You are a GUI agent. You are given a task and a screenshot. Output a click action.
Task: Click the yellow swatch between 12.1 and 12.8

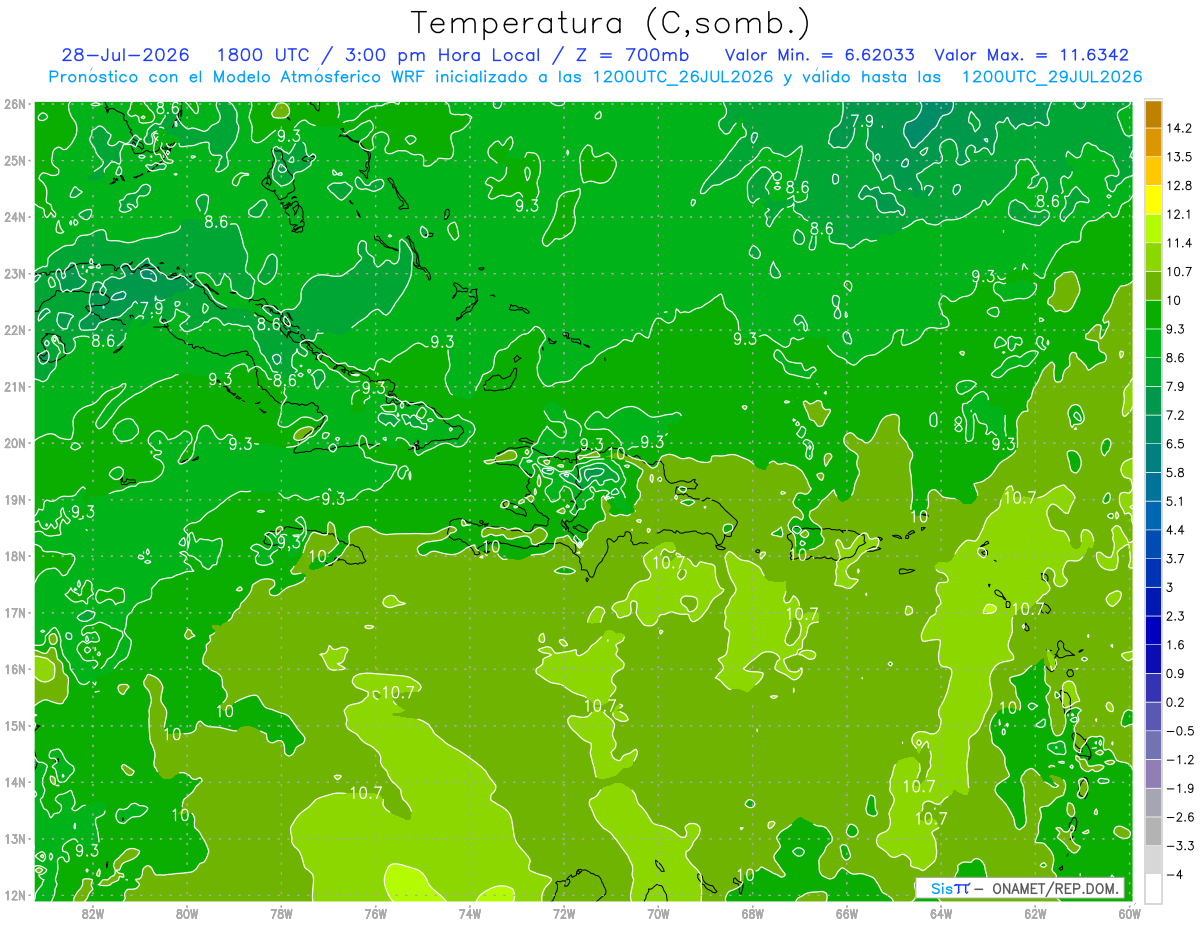1153,200
